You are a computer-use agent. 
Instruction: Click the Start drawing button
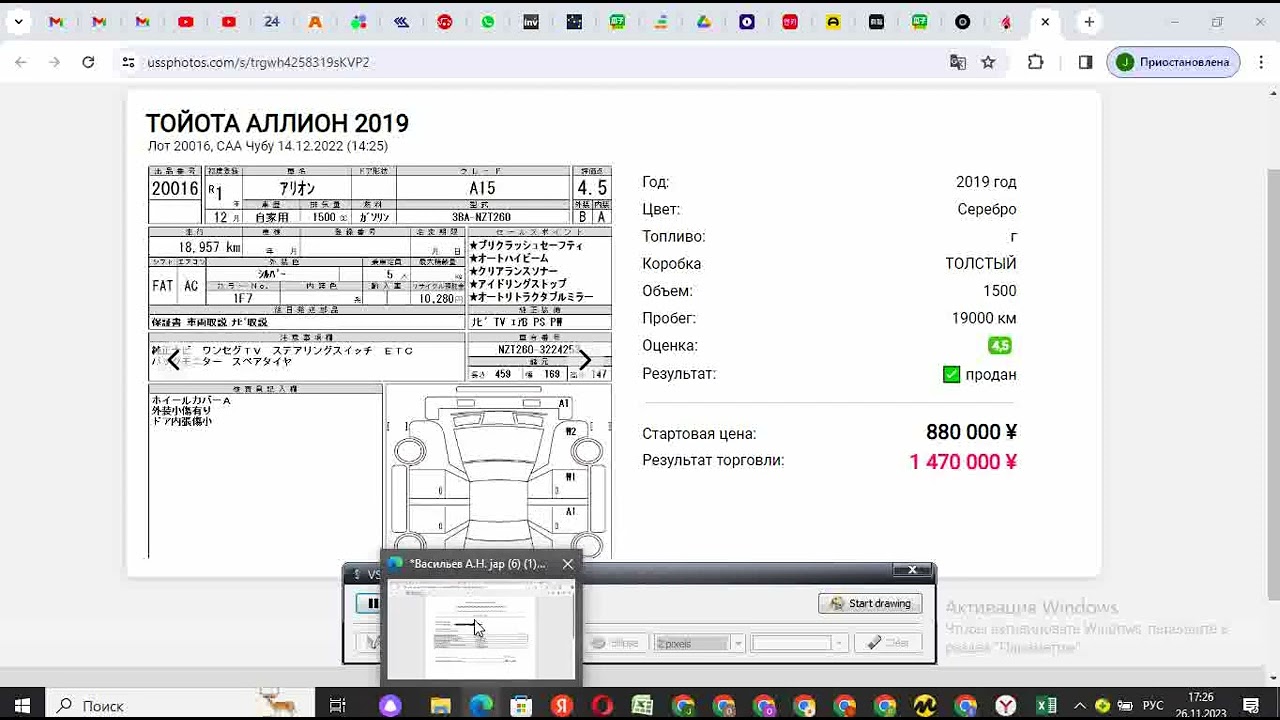point(870,603)
